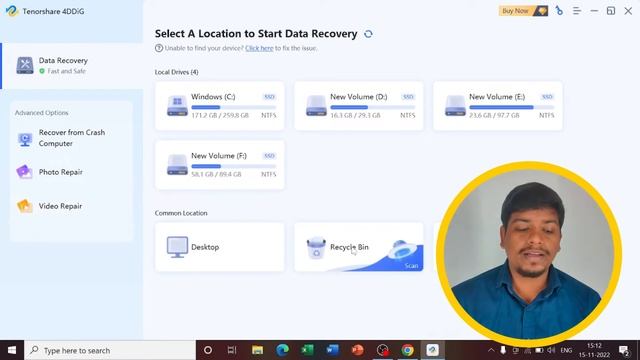Click the Buy Now button
Image resolution: width=640 pixels, height=360 pixels.
pyautogui.click(x=523, y=11)
